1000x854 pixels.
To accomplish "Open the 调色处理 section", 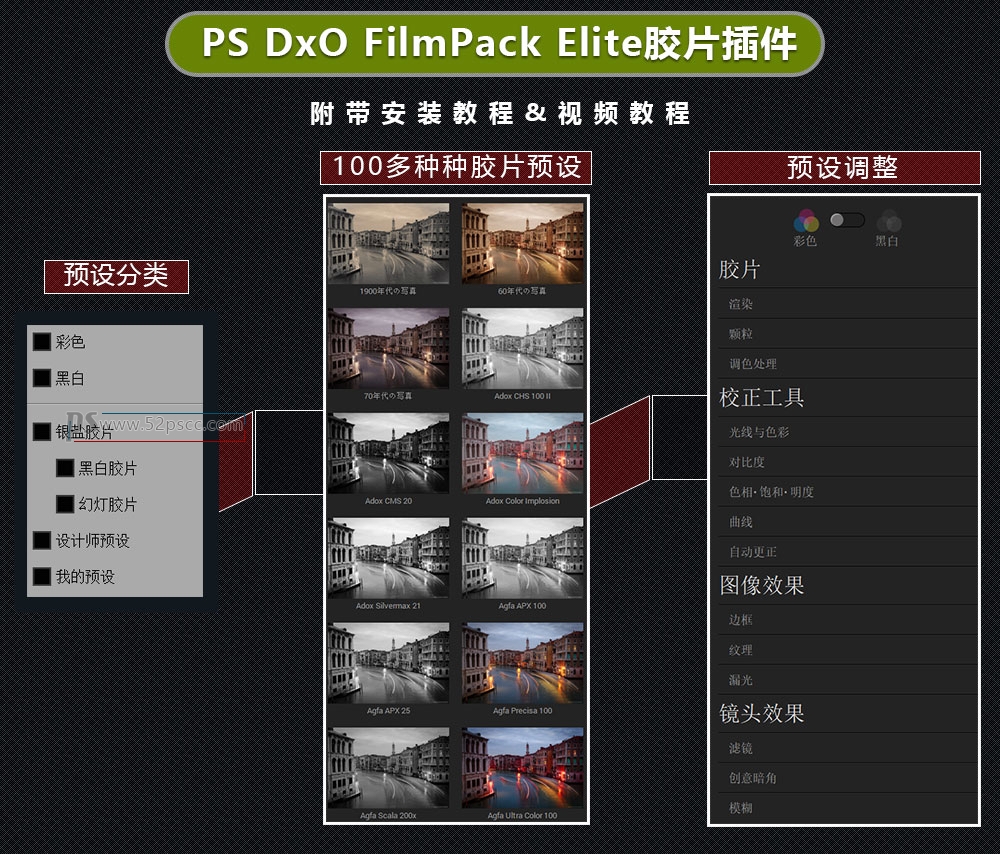I will (848, 364).
